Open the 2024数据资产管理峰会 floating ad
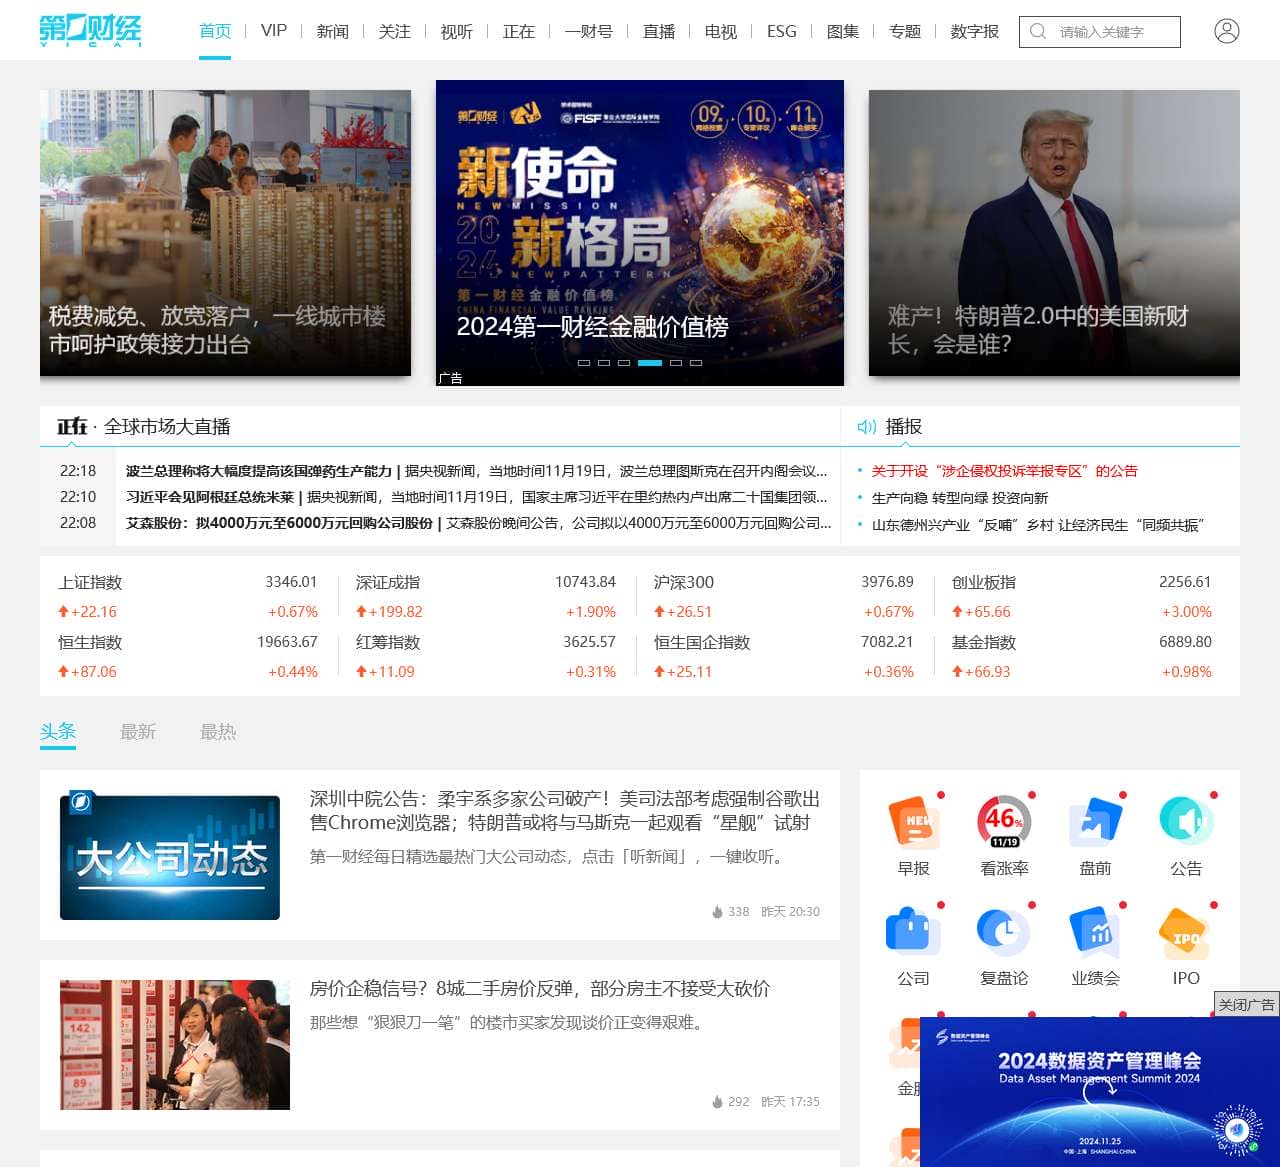Viewport: 1280px width, 1167px height. click(1099, 1092)
